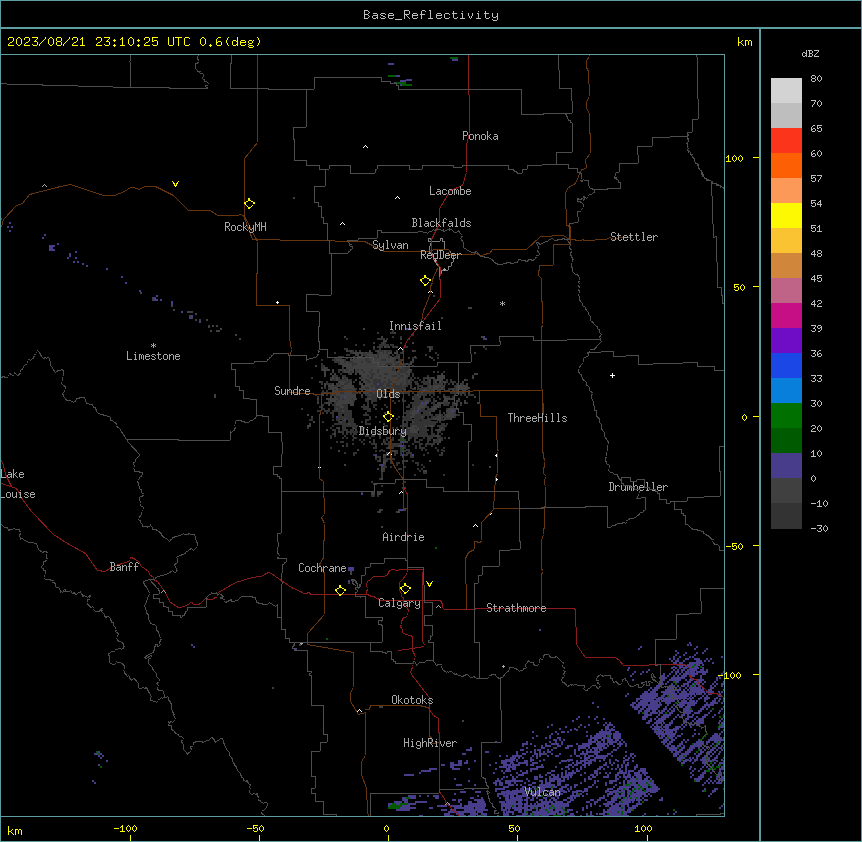Click the yellow marker south of RedDeer

click(425, 281)
